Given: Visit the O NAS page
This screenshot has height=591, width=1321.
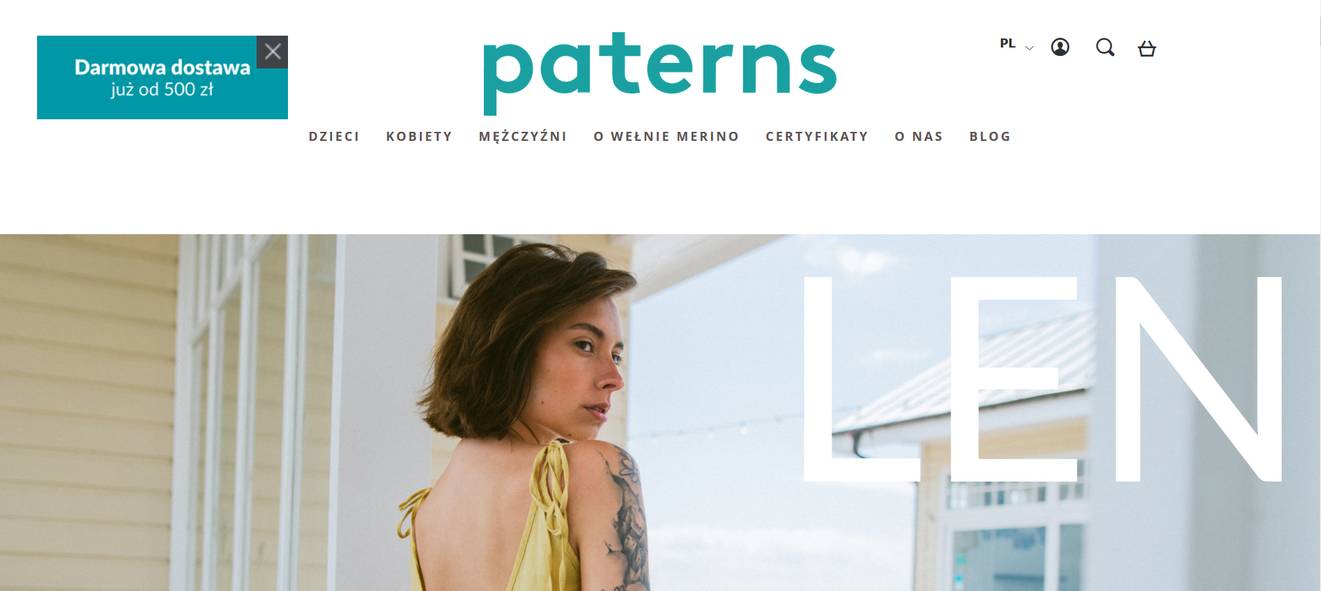Looking at the screenshot, I should [919, 136].
